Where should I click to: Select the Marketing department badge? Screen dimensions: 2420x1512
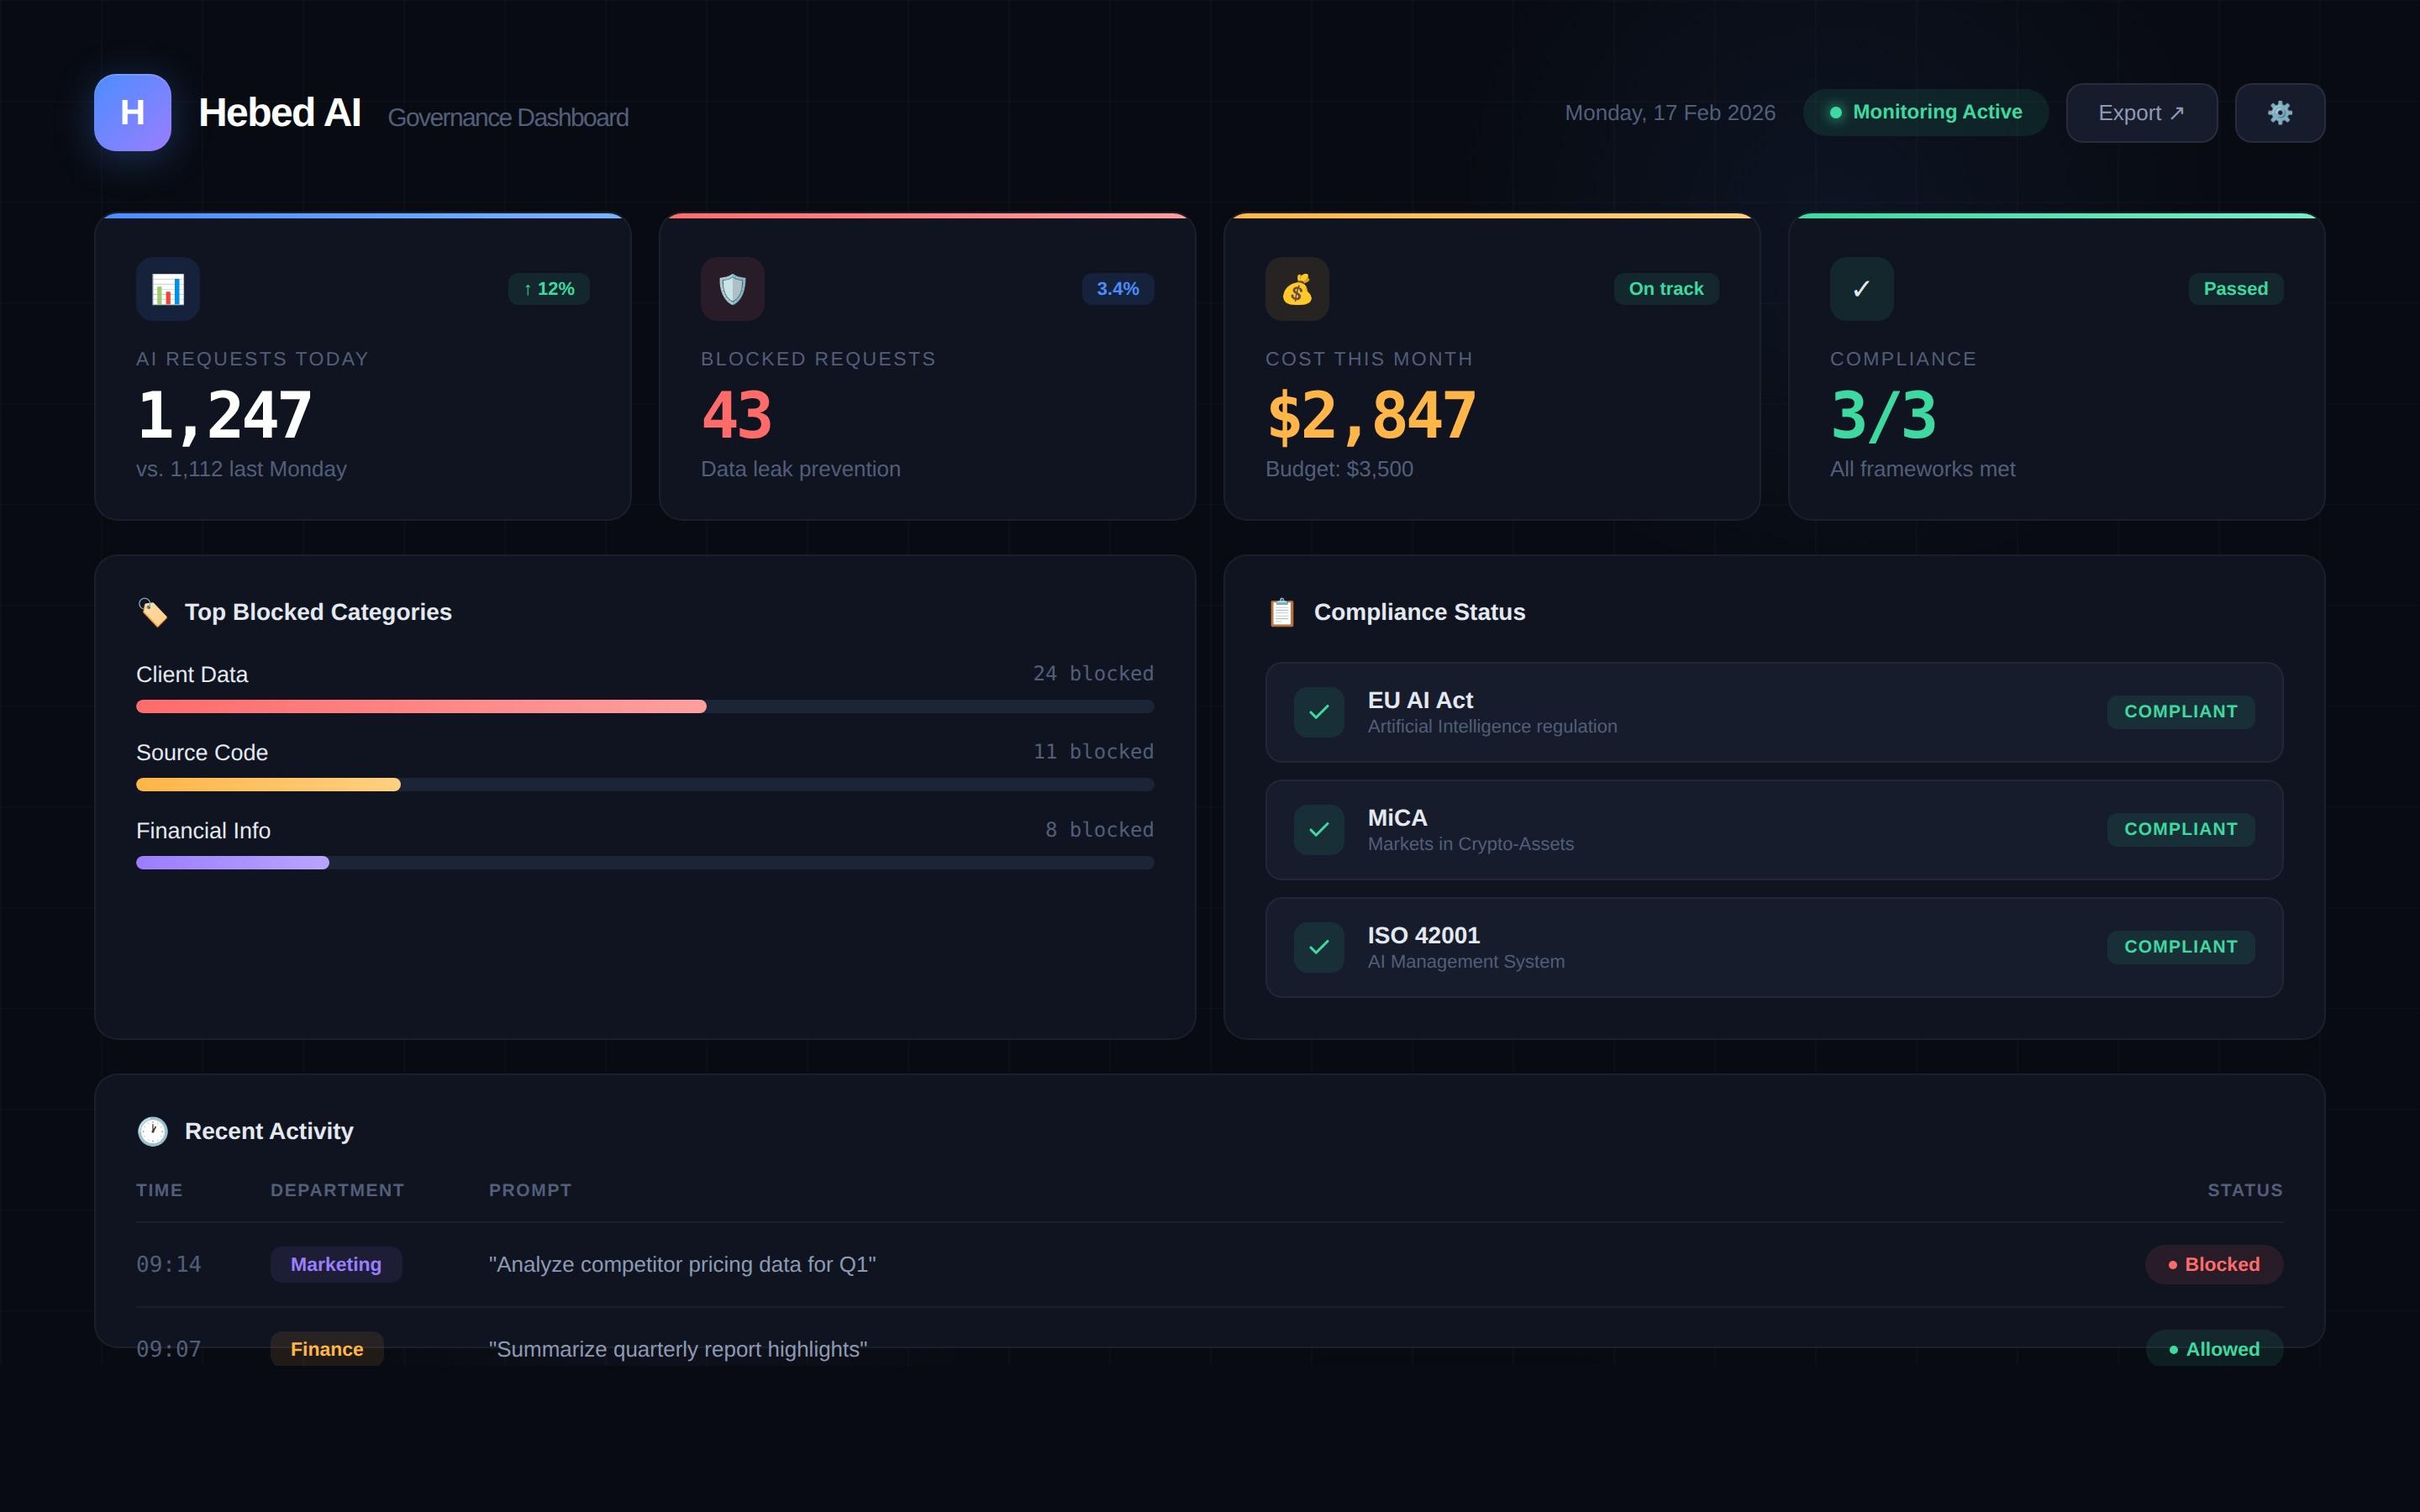(336, 1264)
